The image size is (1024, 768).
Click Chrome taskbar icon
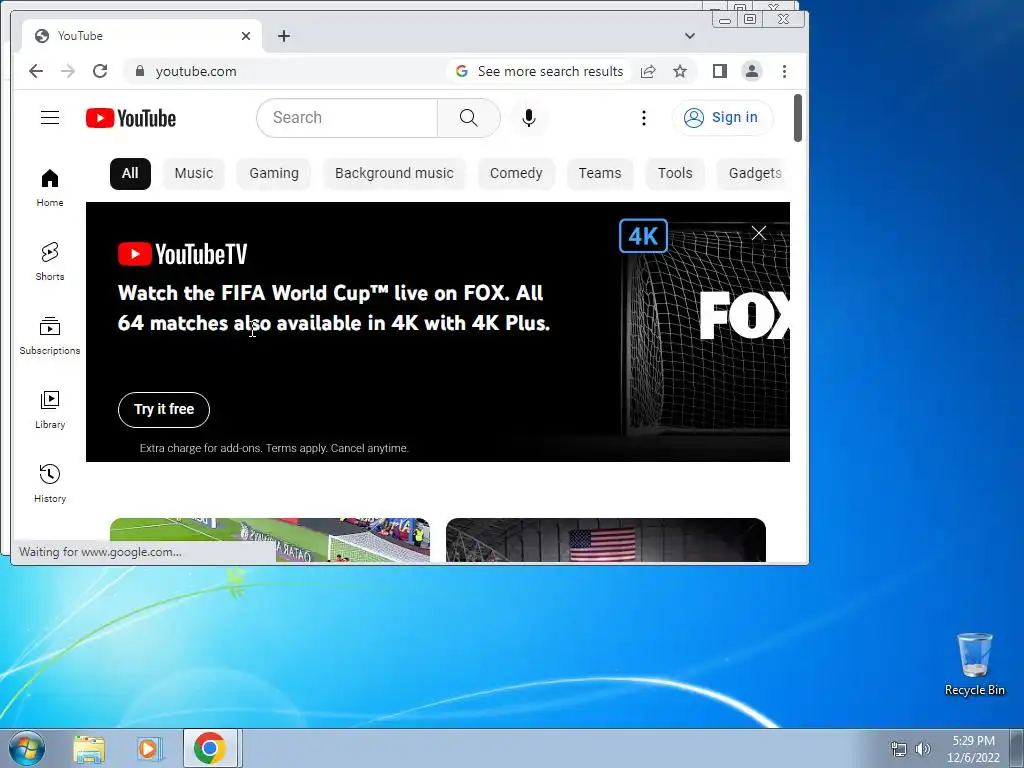tap(210, 748)
